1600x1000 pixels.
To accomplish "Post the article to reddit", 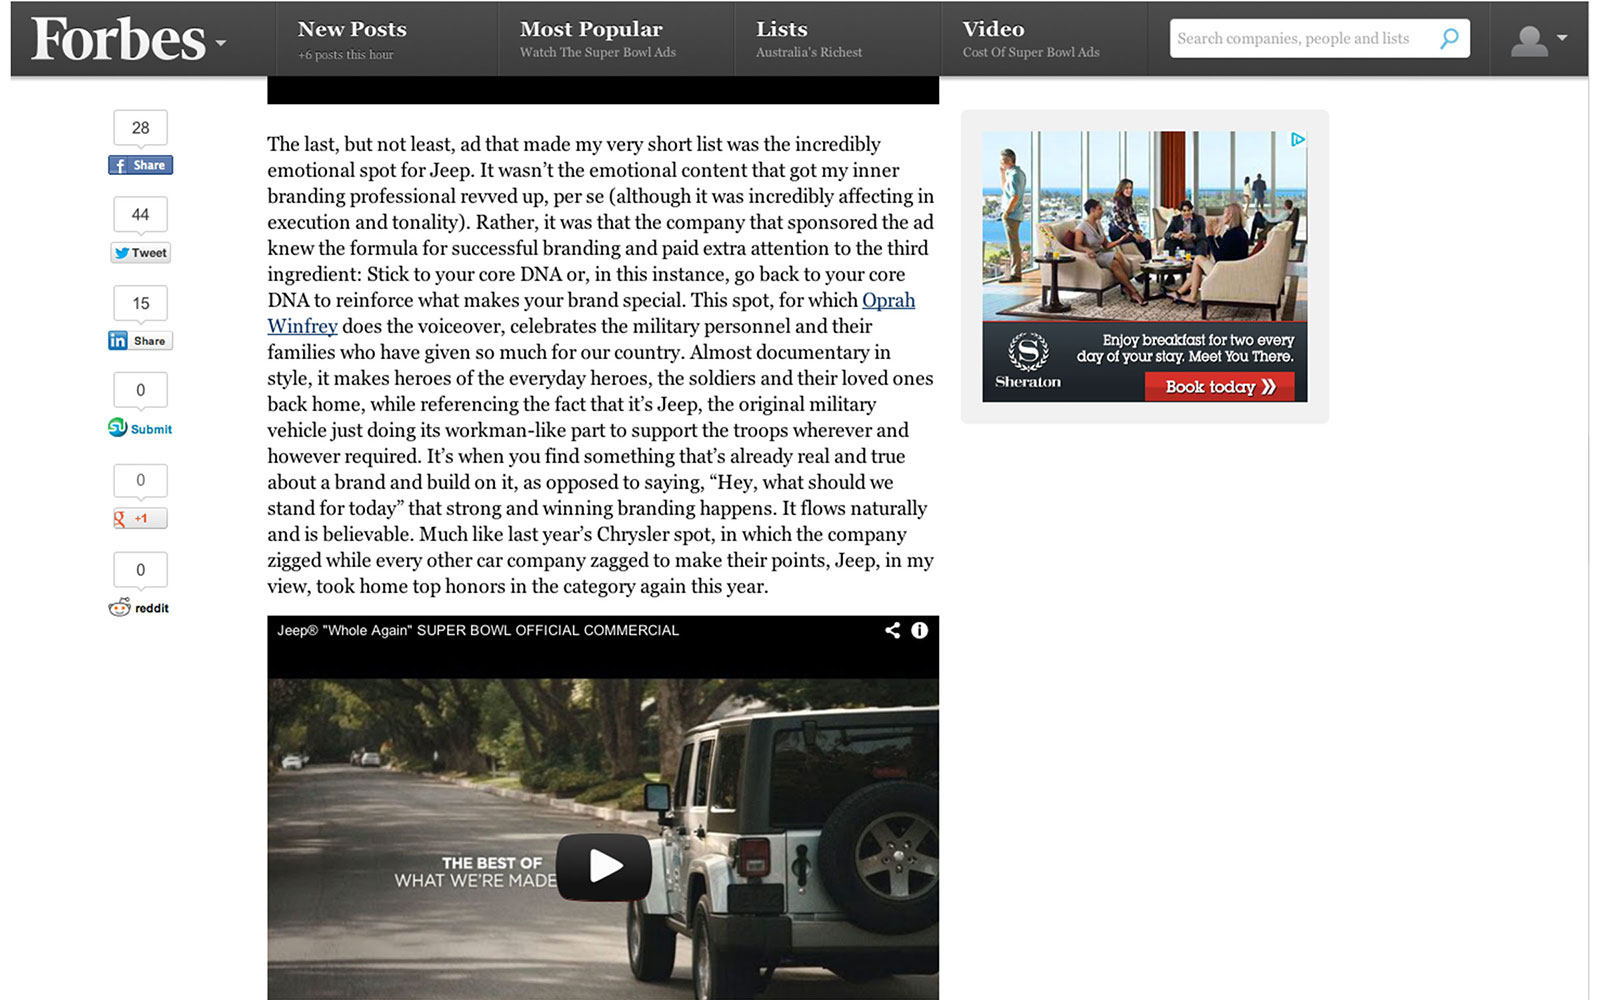I will click(140, 608).
